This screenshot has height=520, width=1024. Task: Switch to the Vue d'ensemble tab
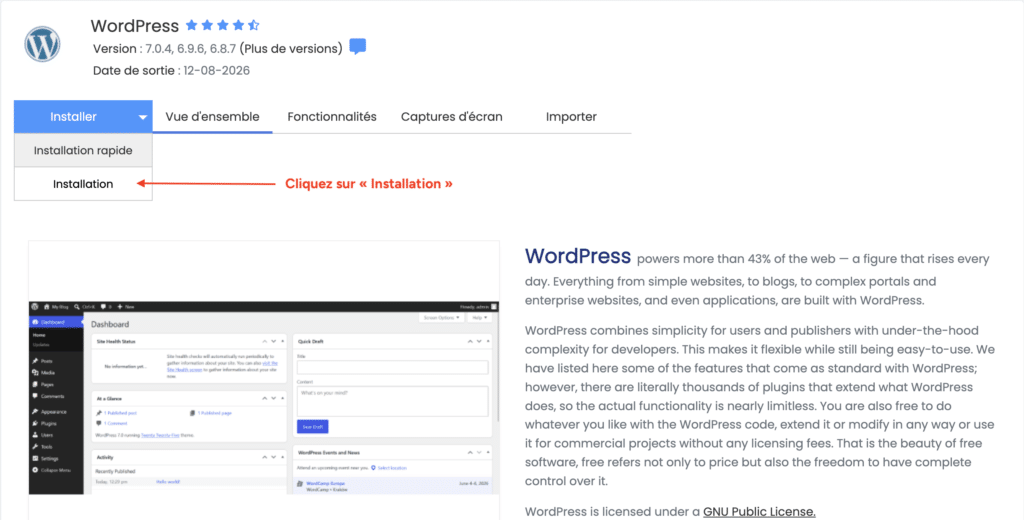point(212,117)
